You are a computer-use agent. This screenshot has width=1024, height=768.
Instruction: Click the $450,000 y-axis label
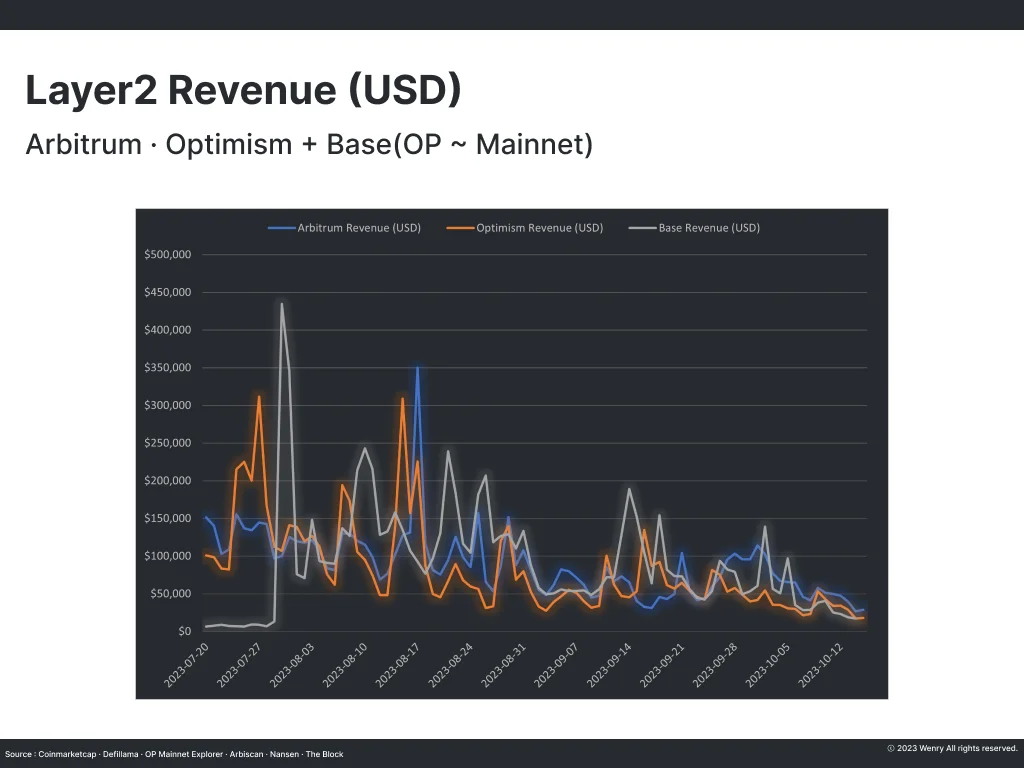(168, 292)
